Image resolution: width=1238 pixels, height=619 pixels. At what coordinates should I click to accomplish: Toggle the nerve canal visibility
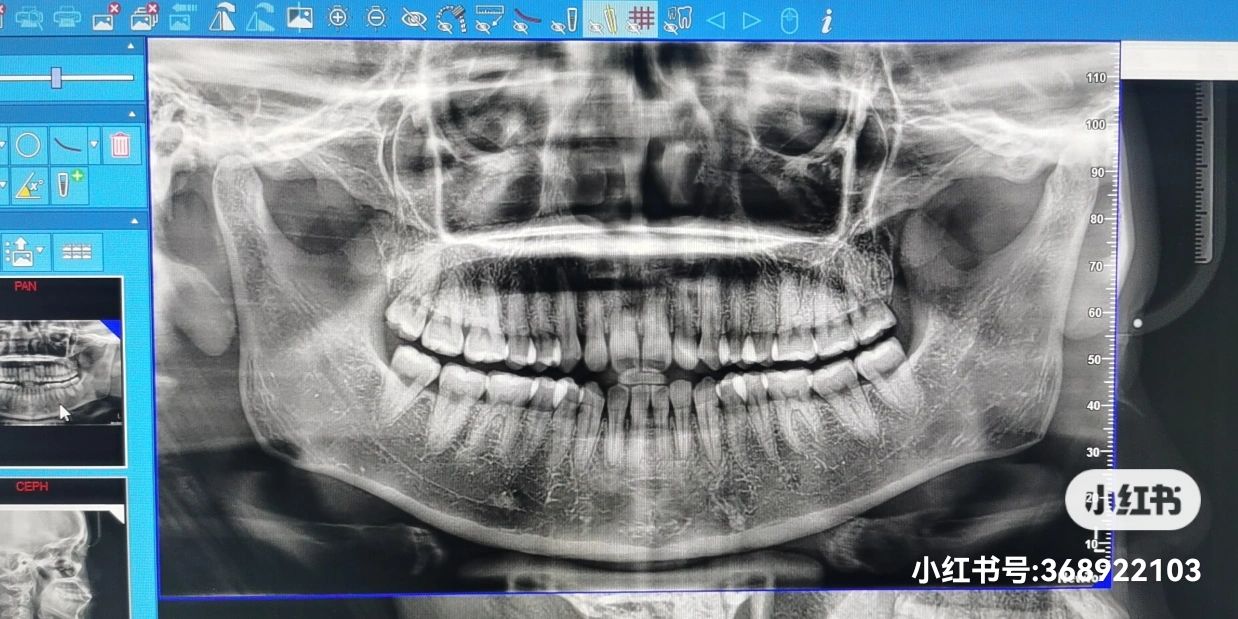[x=601, y=20]
